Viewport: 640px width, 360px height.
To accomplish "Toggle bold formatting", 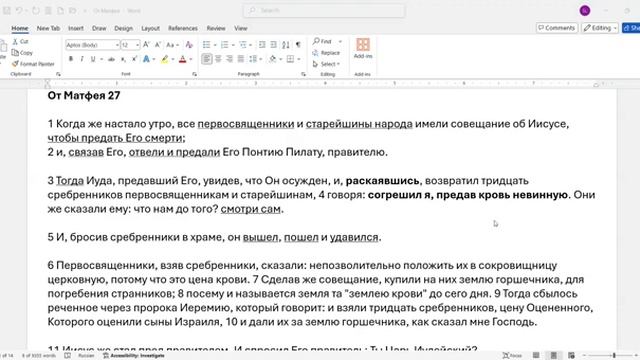I will click(x=71, y=59).
